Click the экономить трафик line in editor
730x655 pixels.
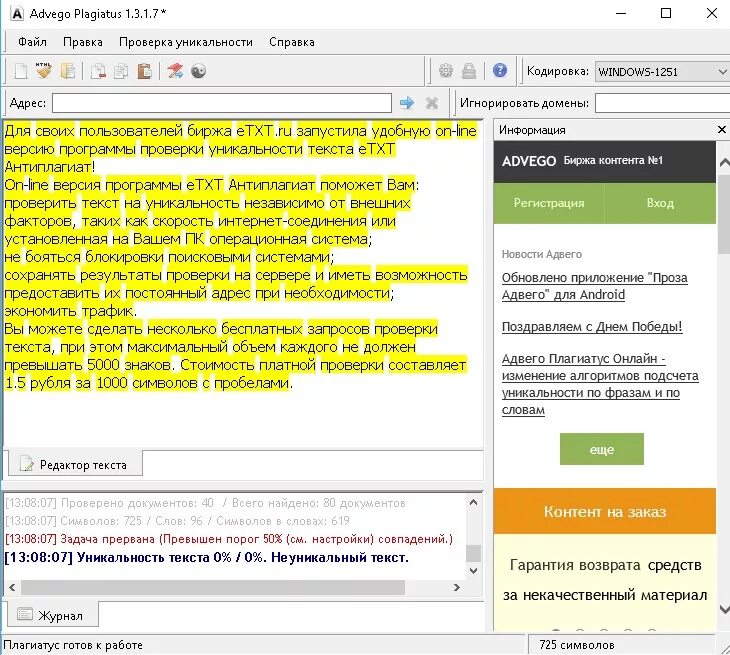[70, 311]
